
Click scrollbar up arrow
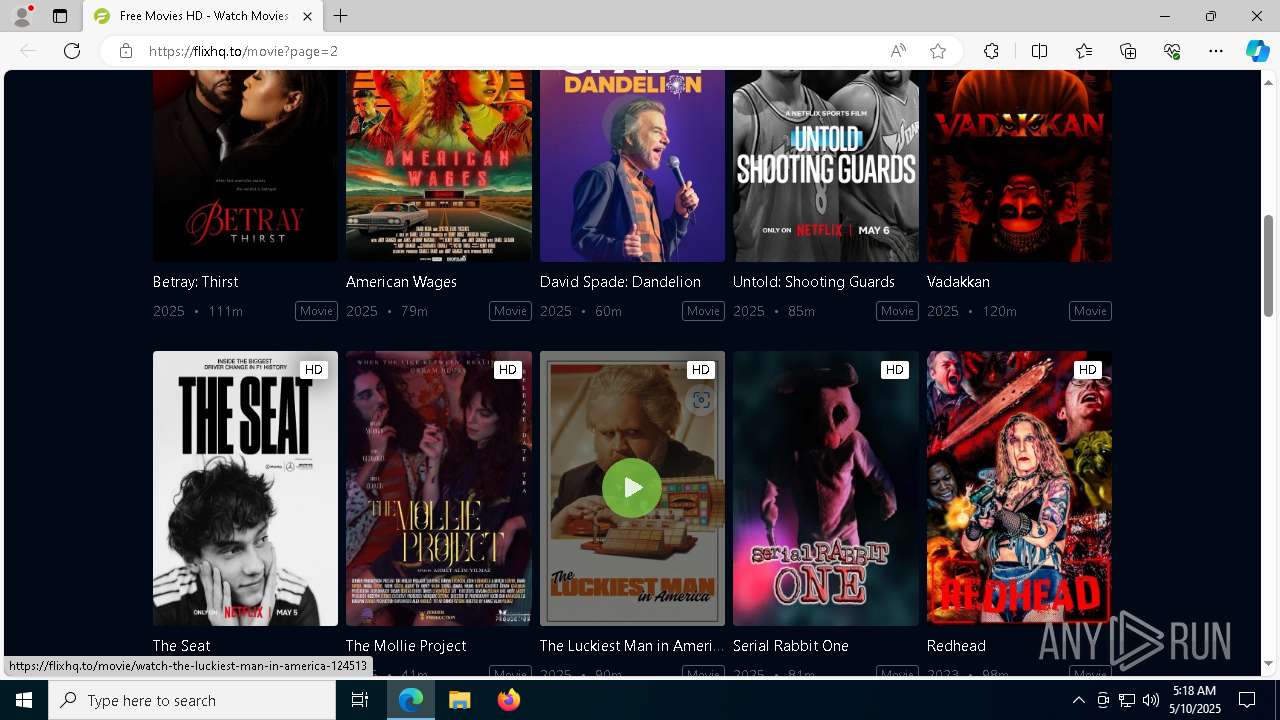click(x=1269, y=82)
